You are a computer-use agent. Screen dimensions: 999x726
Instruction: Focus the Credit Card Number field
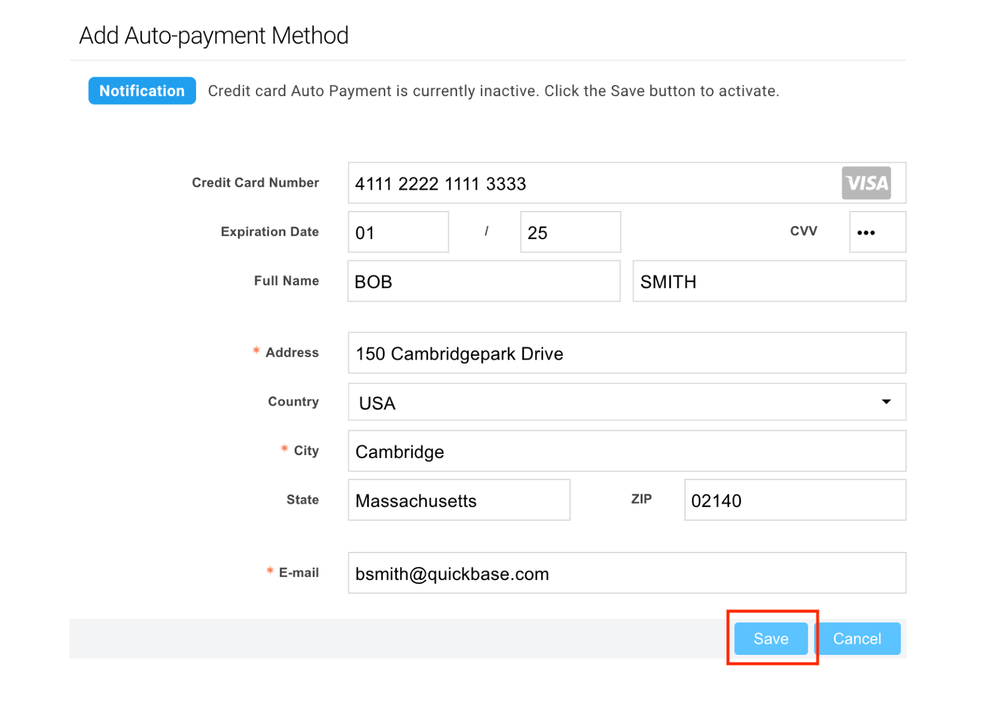[x=627, y=183]
